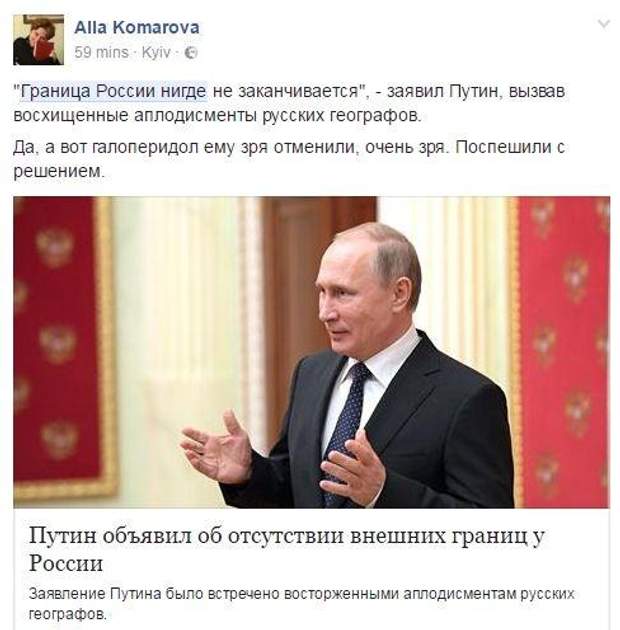The image size is (620, 630).
Task: Select the Kyiv location link
Action: pyautogui.click(x=156, y=53)
